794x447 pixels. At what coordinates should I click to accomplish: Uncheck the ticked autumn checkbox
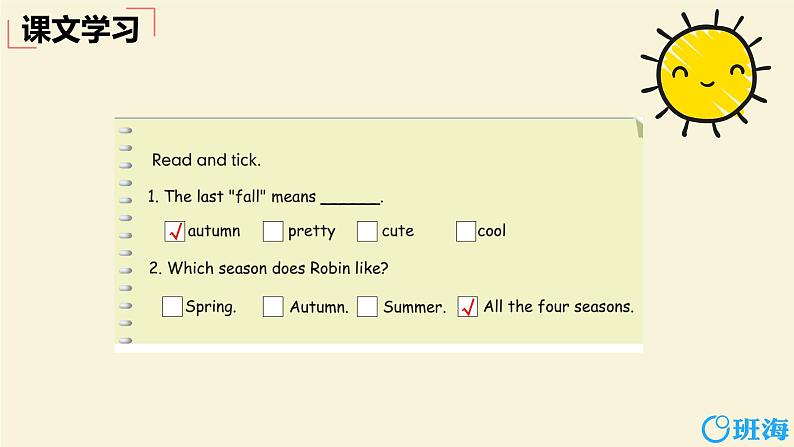[x=174, y=231]
